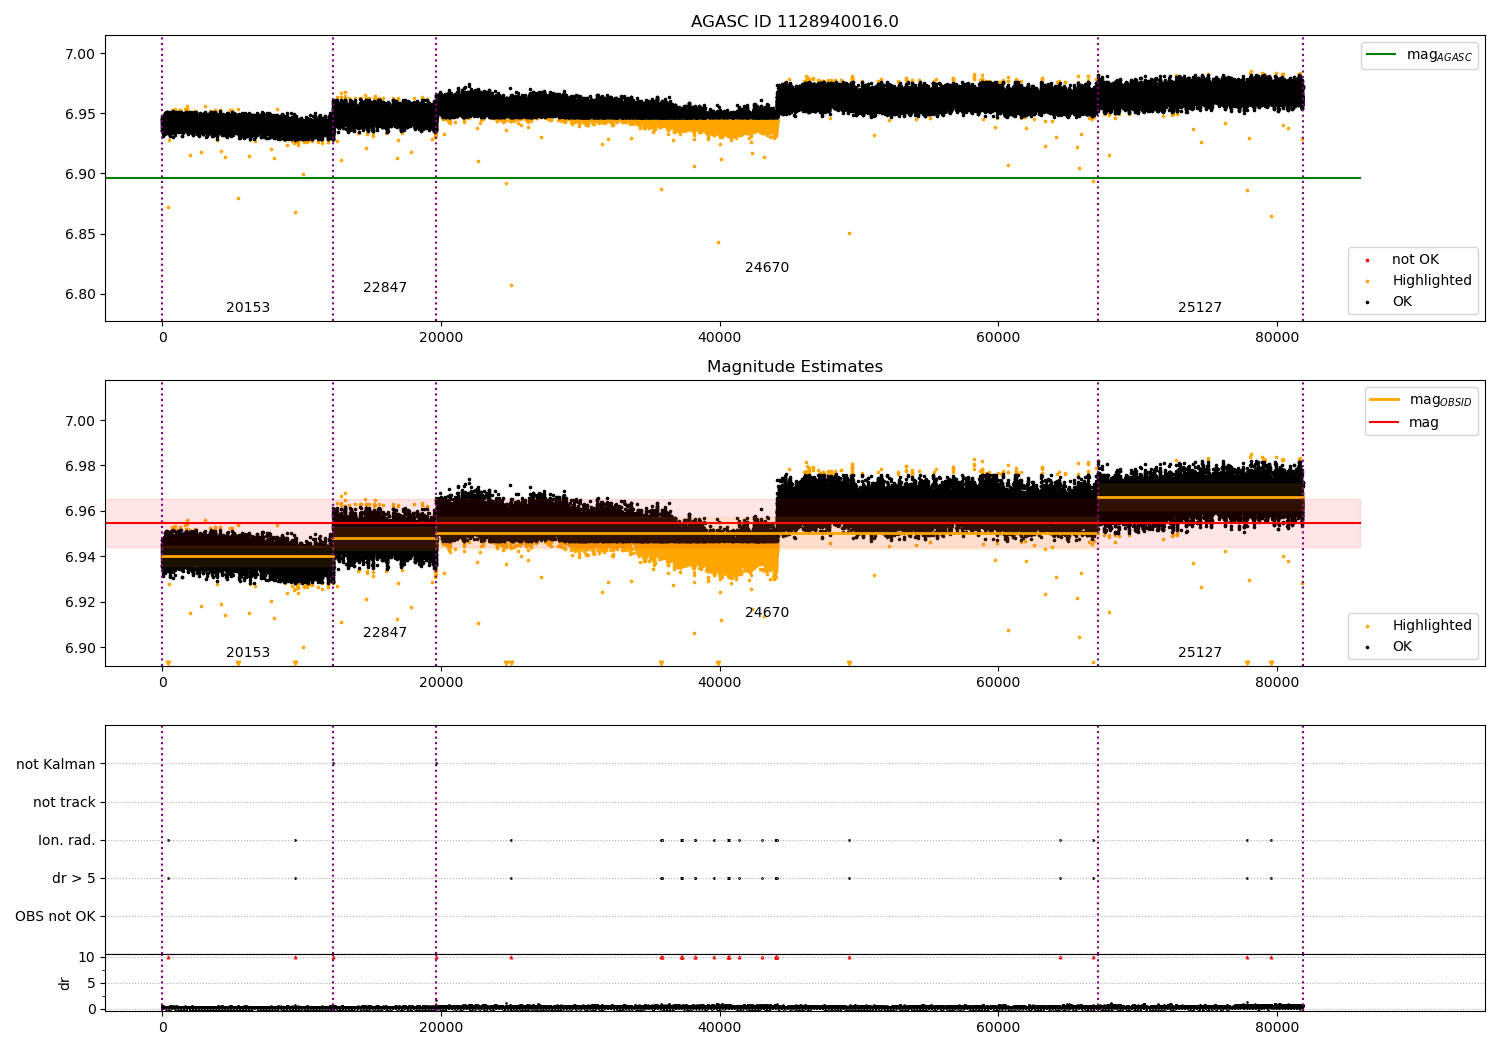Screen dimensions: 1500x1050
Task: Click the 5 tick on the dr axis
Action: (x=91, y=984)
